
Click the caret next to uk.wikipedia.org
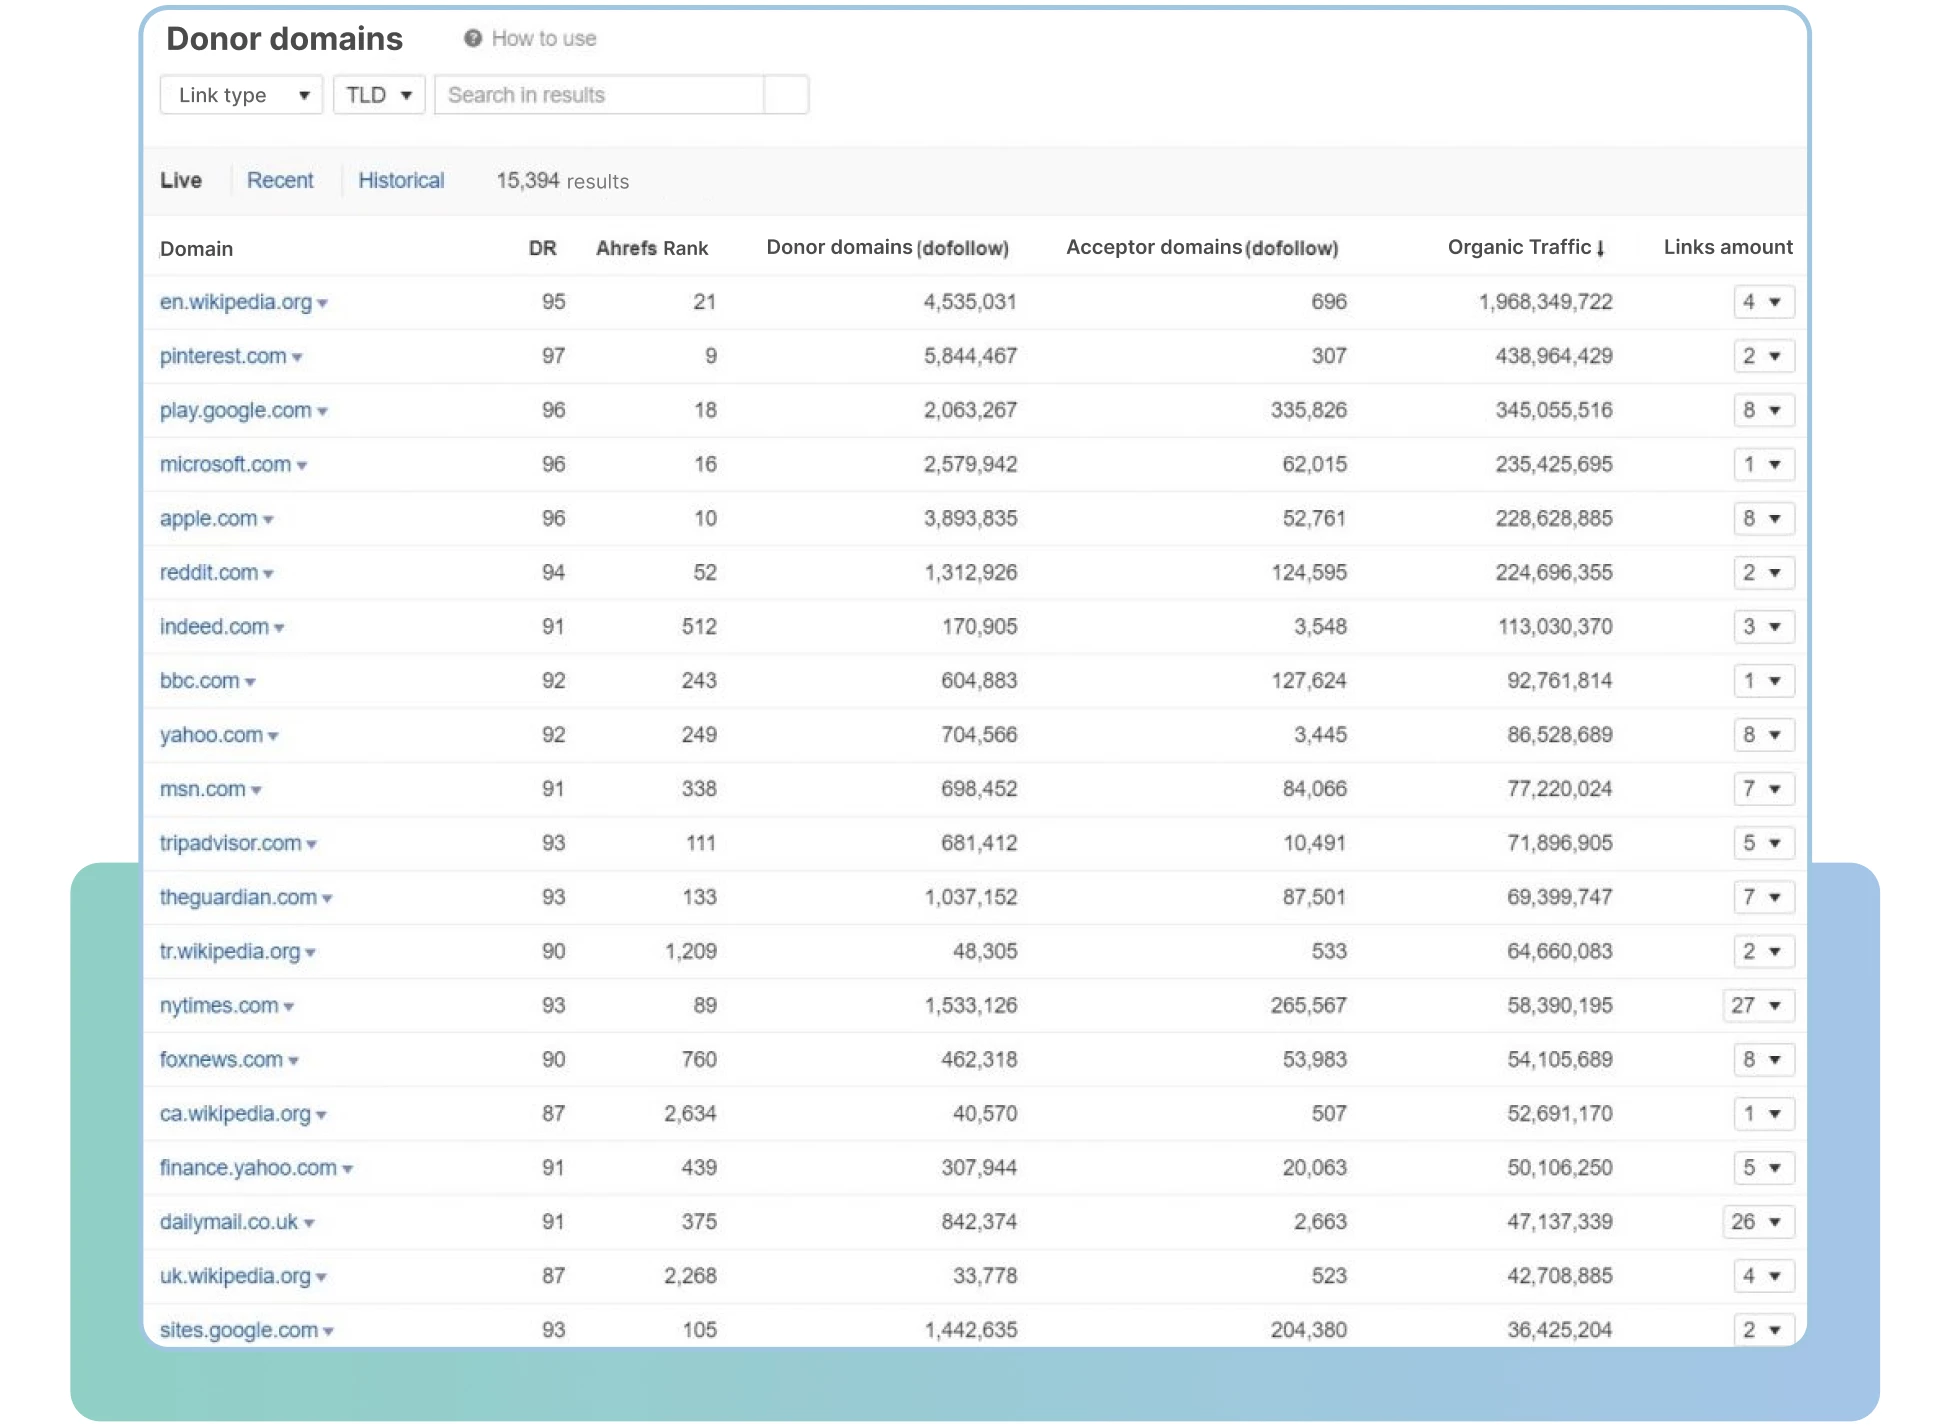point(321,1277)
